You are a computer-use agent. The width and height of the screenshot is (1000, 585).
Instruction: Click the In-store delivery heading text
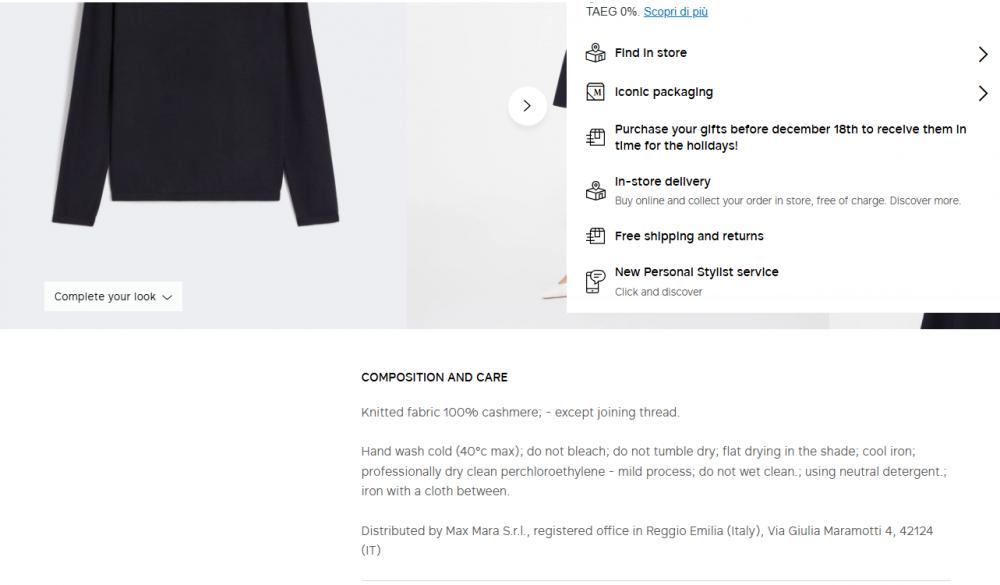663,181
